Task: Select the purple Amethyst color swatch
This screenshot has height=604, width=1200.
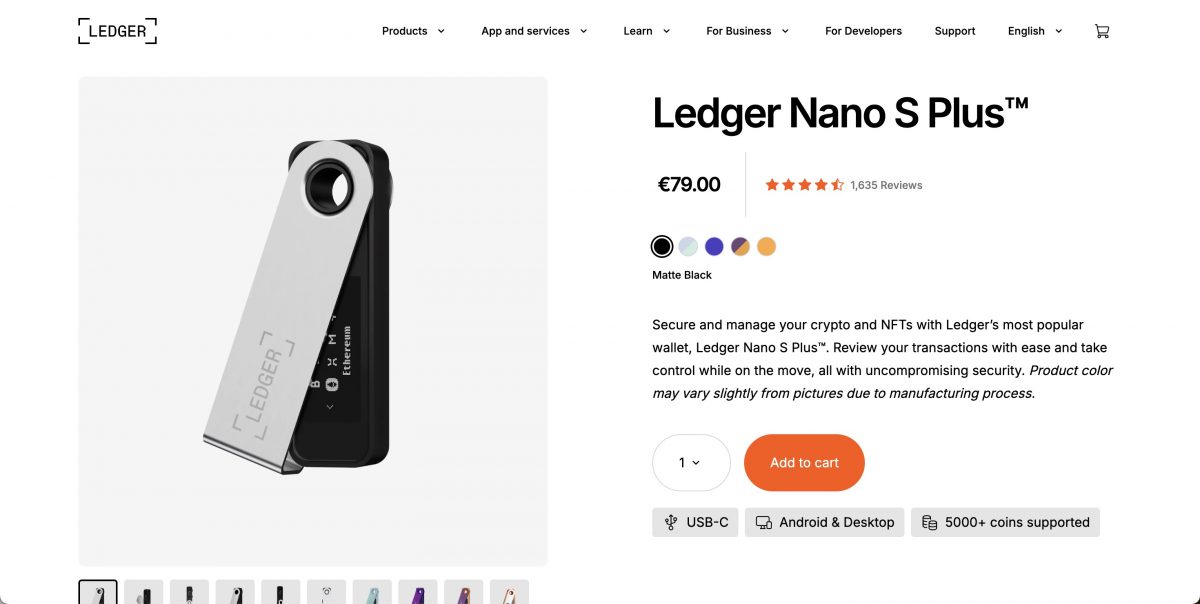Action: coord(715,246)
